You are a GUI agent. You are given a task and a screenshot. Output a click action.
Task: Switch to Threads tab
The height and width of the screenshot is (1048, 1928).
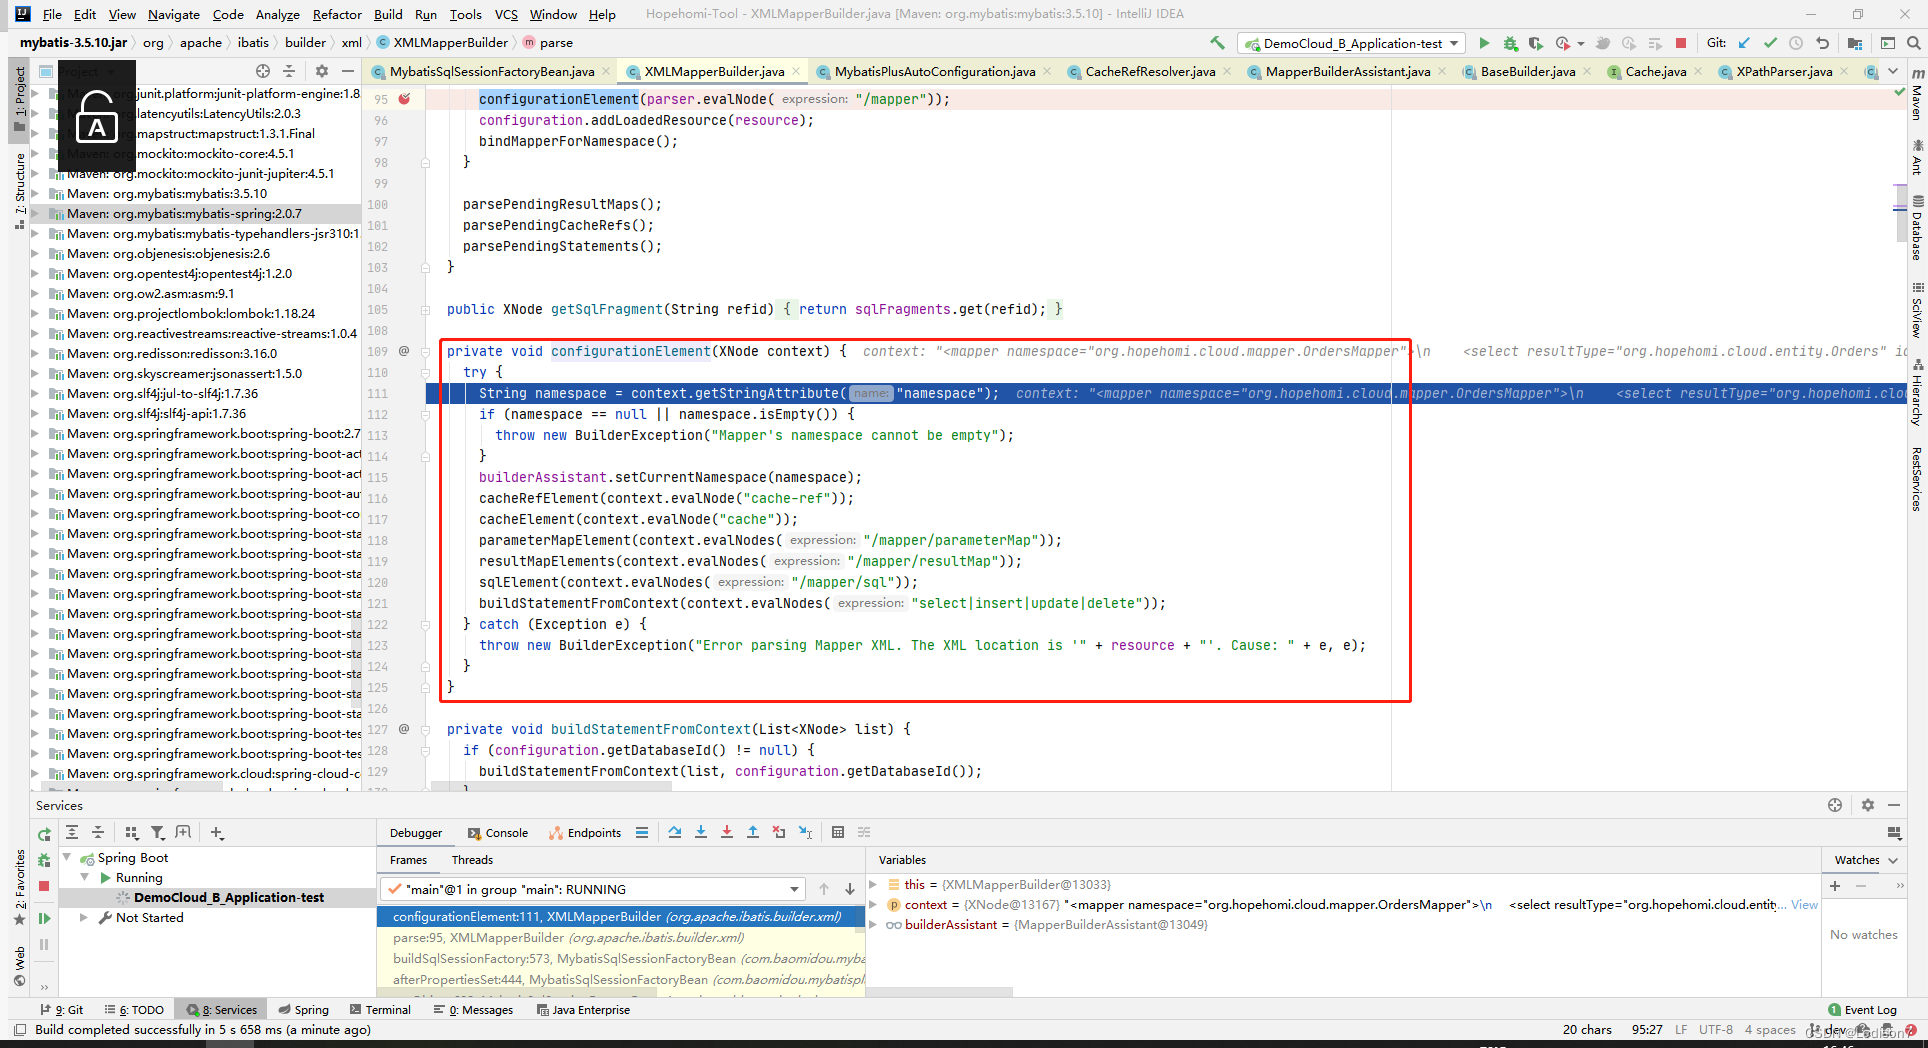[472, 860]
